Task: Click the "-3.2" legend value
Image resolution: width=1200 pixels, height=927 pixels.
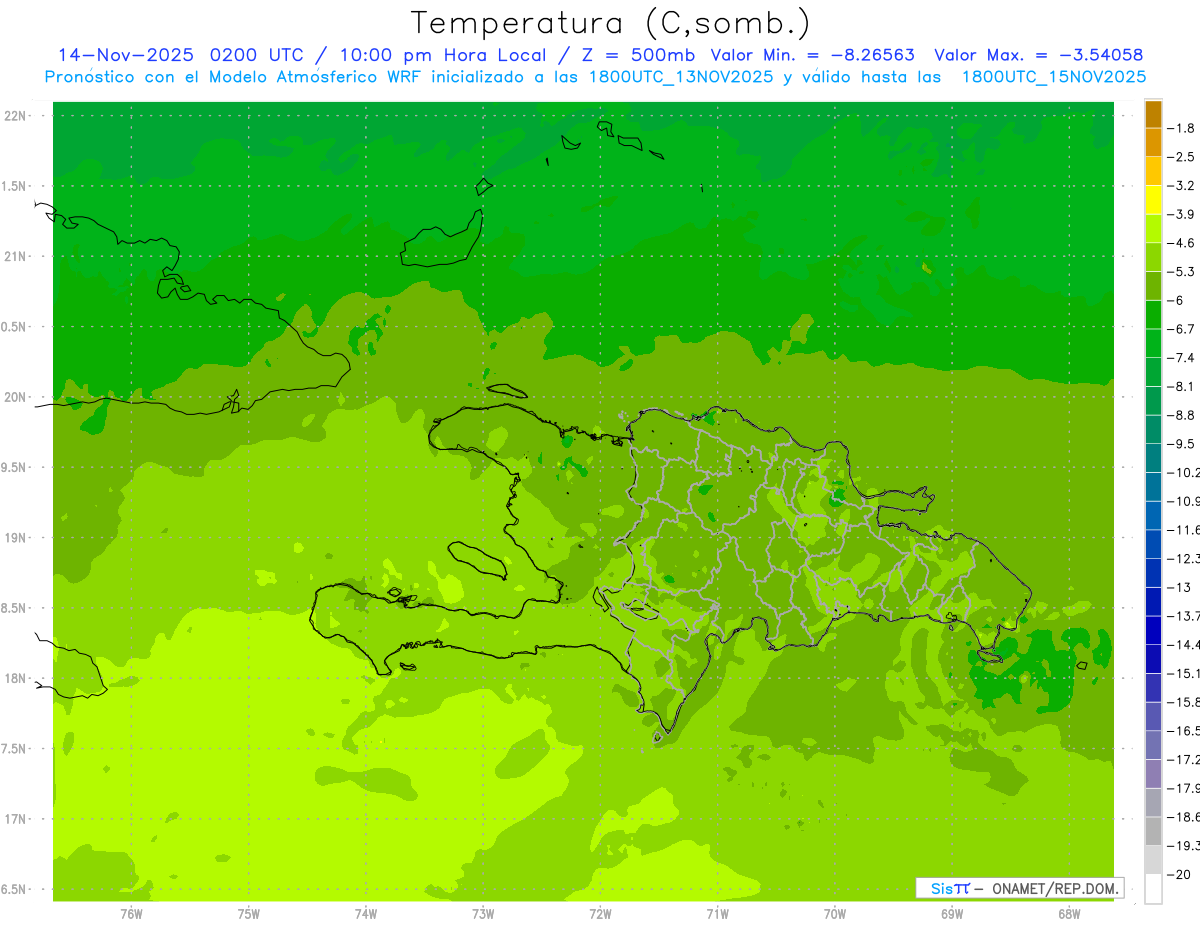Action: 1181,186
